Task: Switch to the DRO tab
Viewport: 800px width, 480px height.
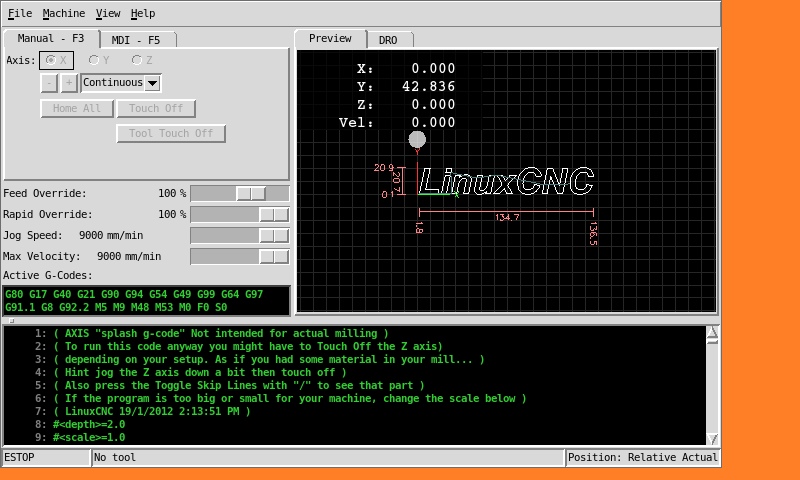Action: 389,40
